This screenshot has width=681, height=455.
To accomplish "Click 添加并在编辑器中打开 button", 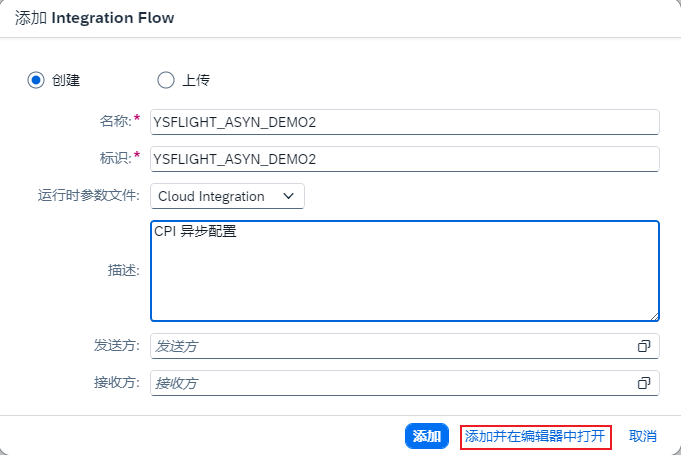I will (x=535, y=436).
